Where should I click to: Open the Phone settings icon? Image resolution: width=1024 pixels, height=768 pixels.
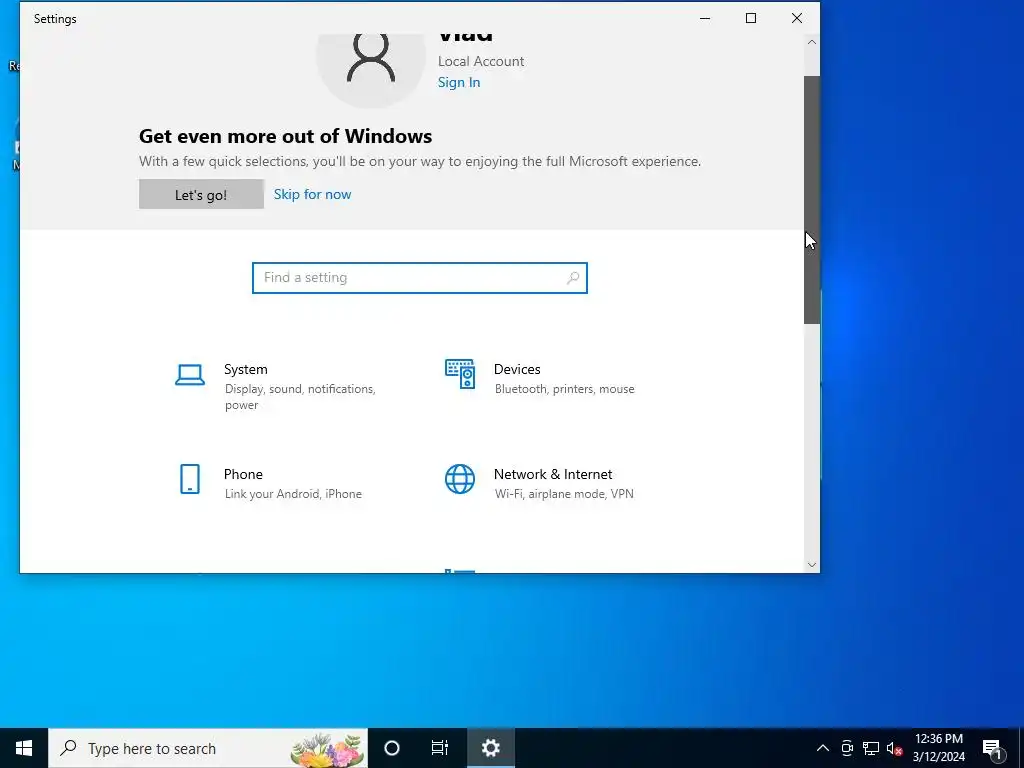tap(189, 479)
